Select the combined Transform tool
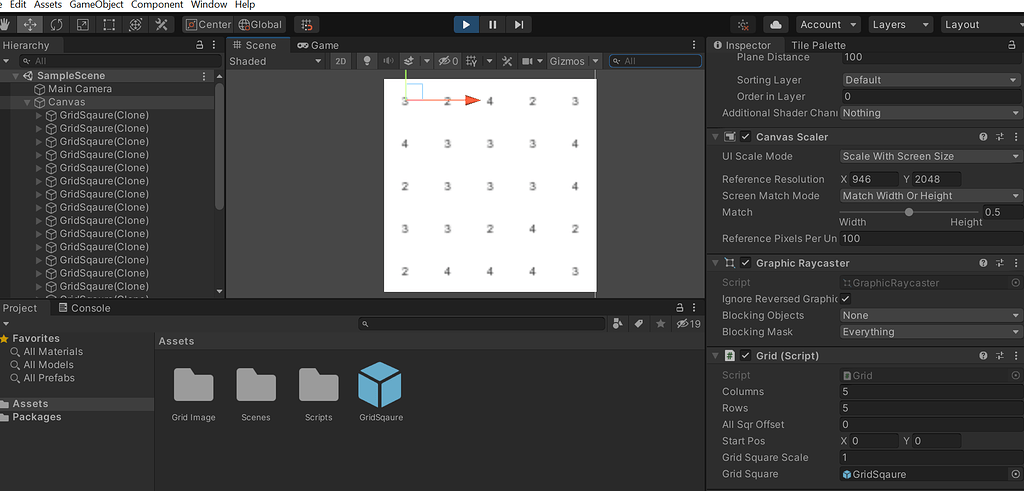 coord(135,25)
